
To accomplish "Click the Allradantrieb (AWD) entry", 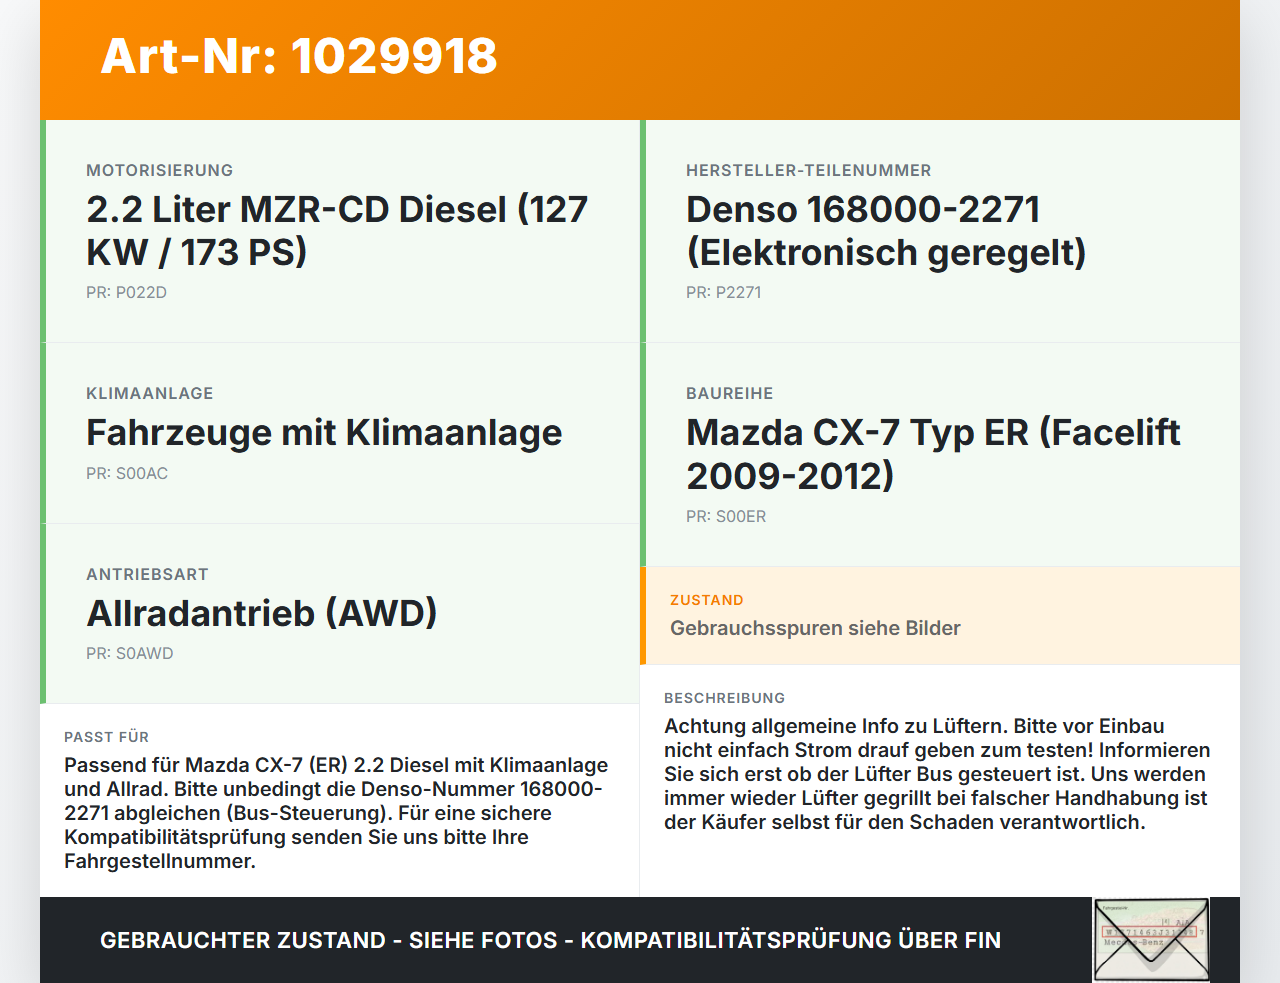I will (x=262, y=613).
